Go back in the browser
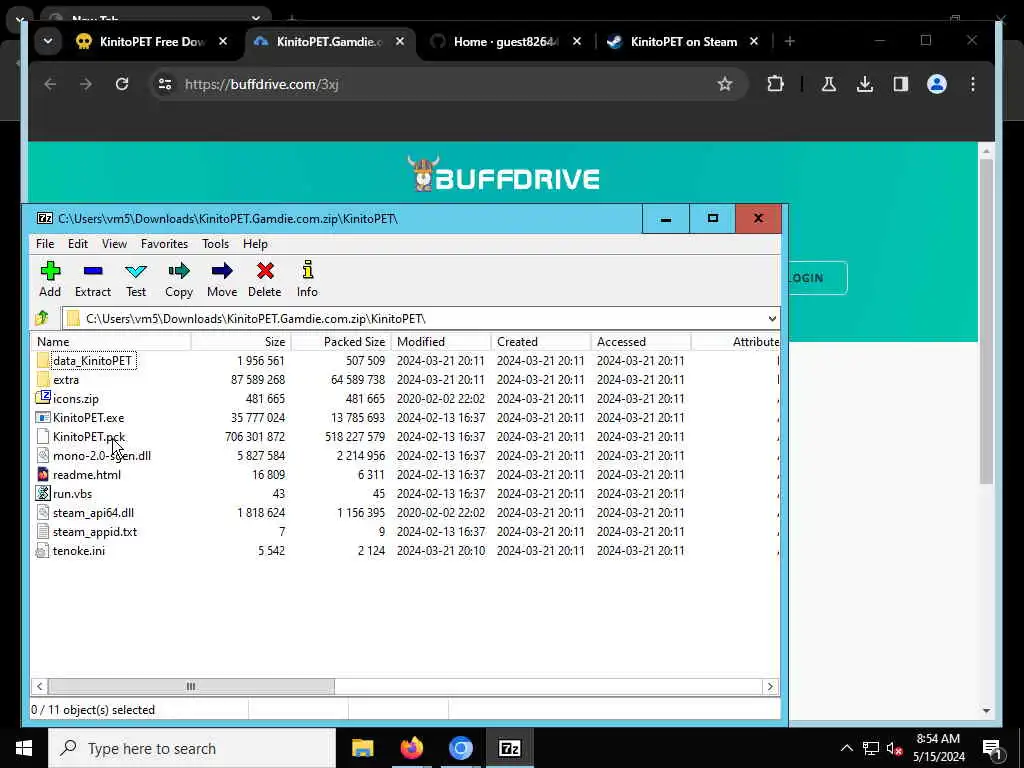Screen dimensions: 1024x768 50,84
